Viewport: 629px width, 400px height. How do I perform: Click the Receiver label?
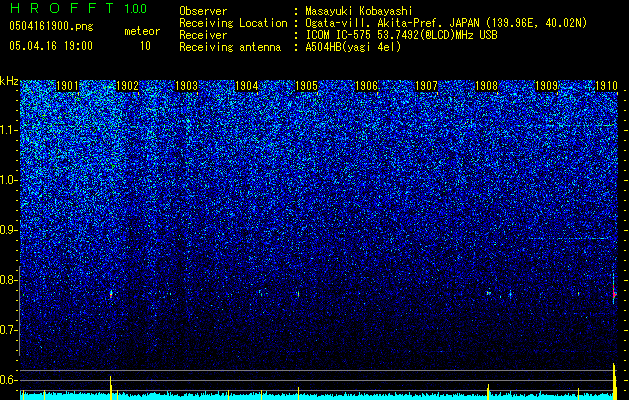[x=203, y=35]
